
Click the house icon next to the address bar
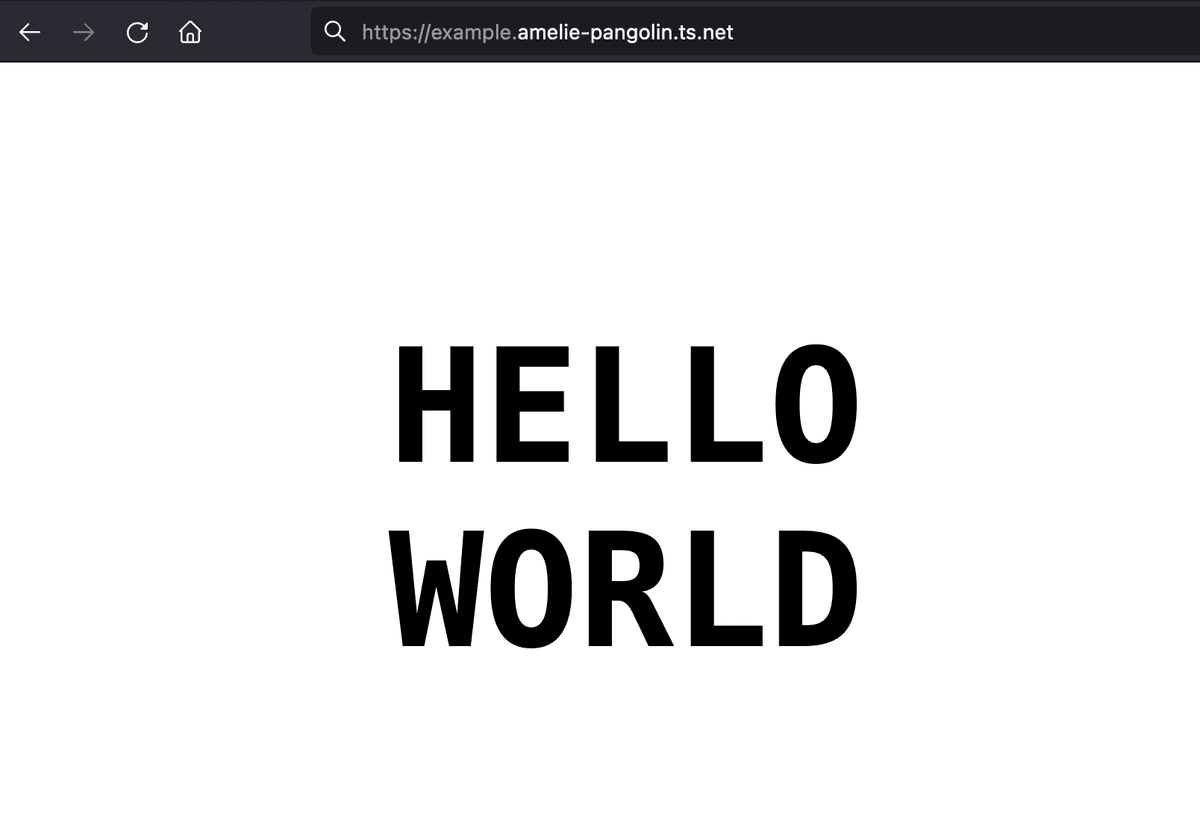(189, 32)
